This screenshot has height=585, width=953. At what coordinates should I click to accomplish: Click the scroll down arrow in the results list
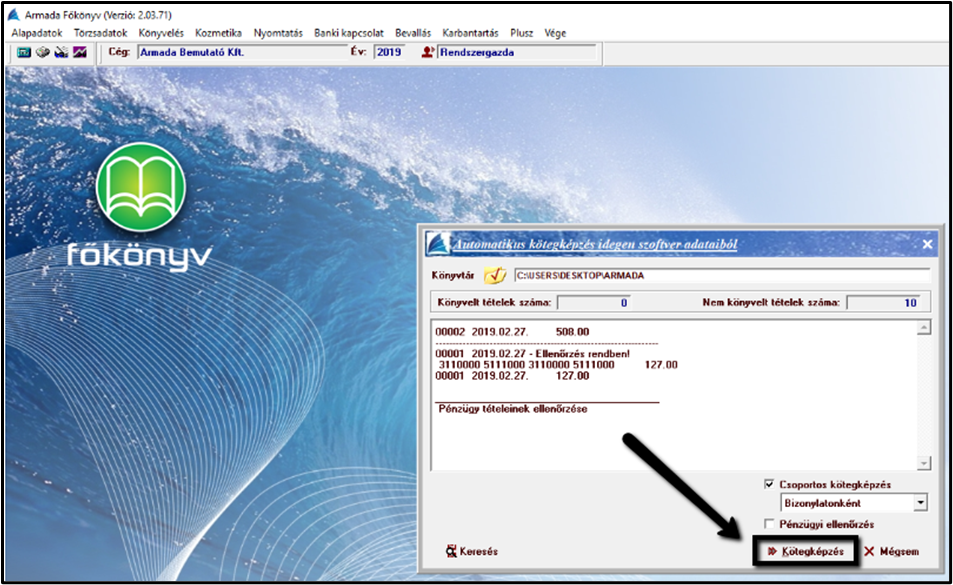[x=924, y=464]
